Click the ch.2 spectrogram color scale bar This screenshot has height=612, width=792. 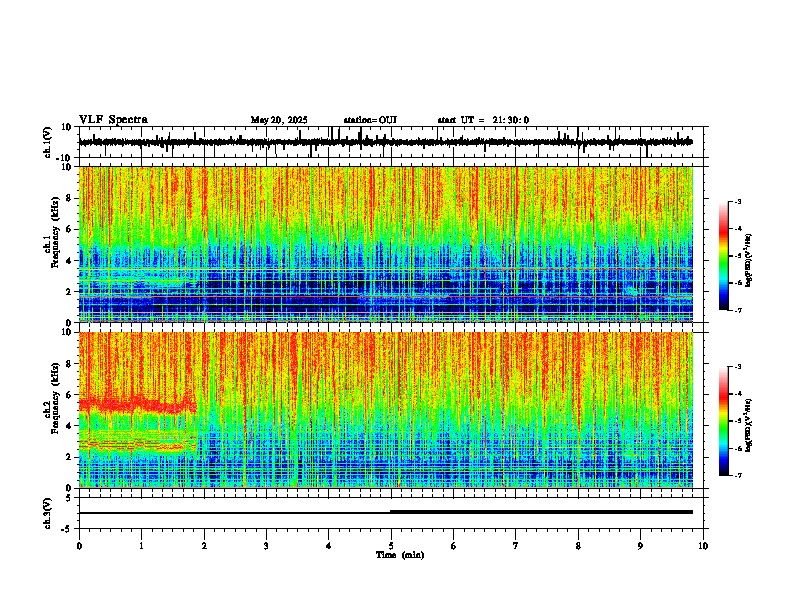[x=723, y=421]
